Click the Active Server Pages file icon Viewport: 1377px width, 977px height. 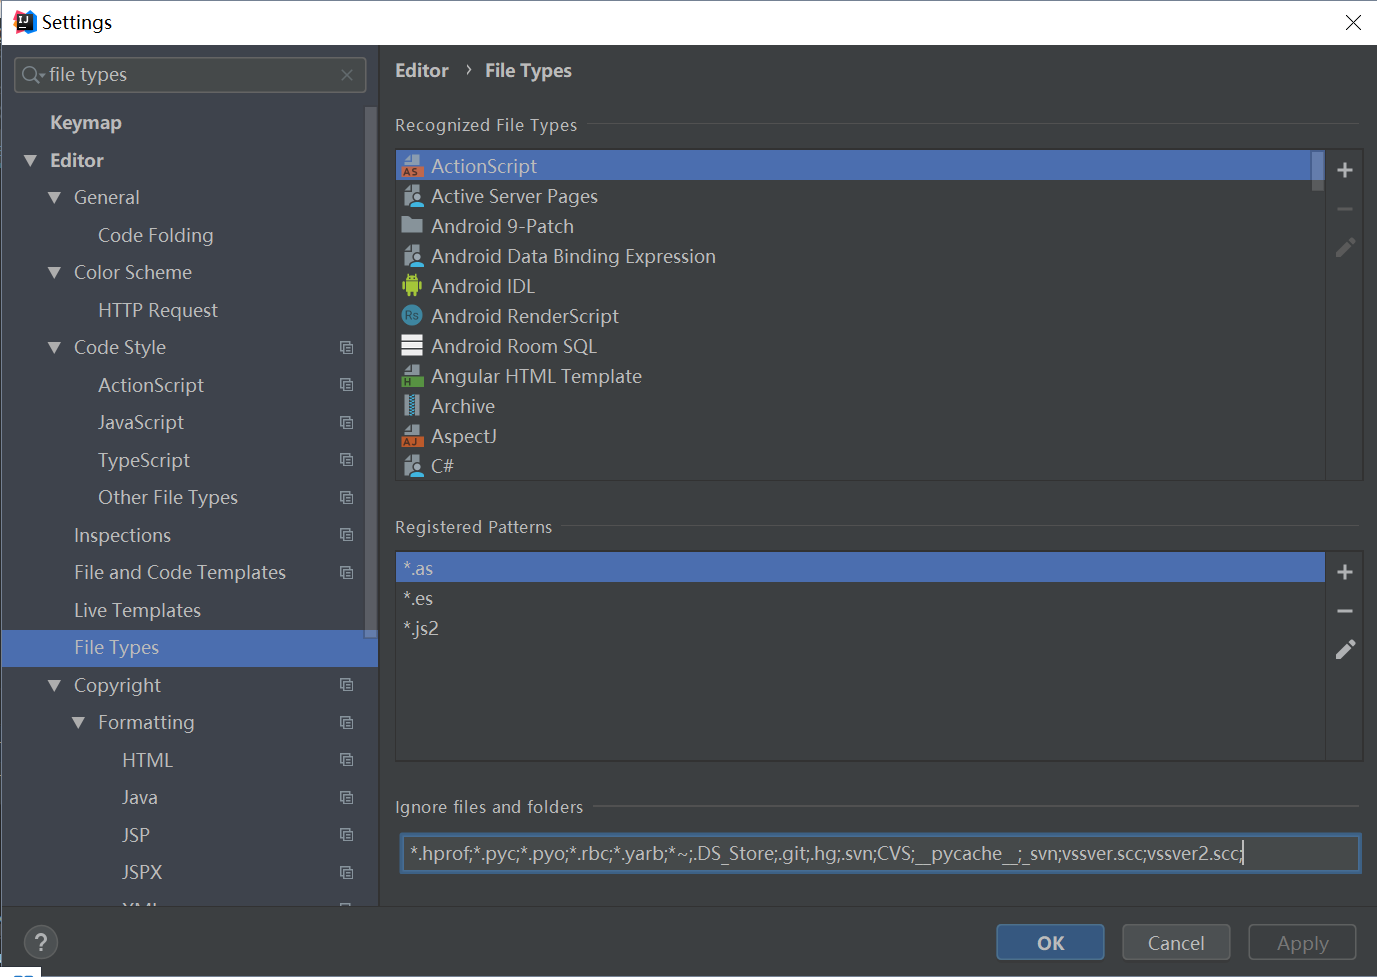pos(412,196)
